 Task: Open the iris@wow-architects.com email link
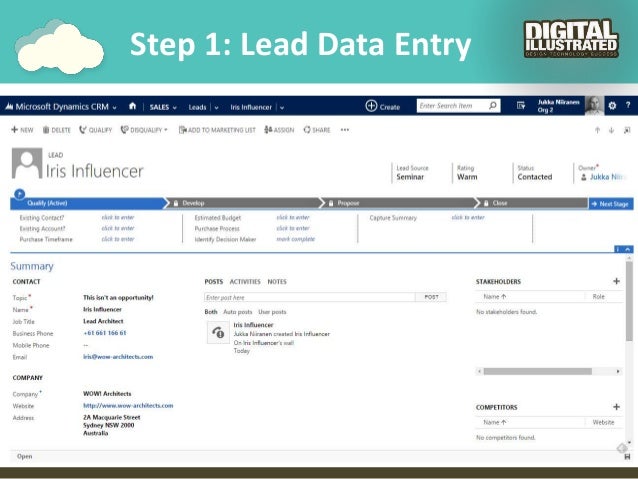(x=118, y=357)
